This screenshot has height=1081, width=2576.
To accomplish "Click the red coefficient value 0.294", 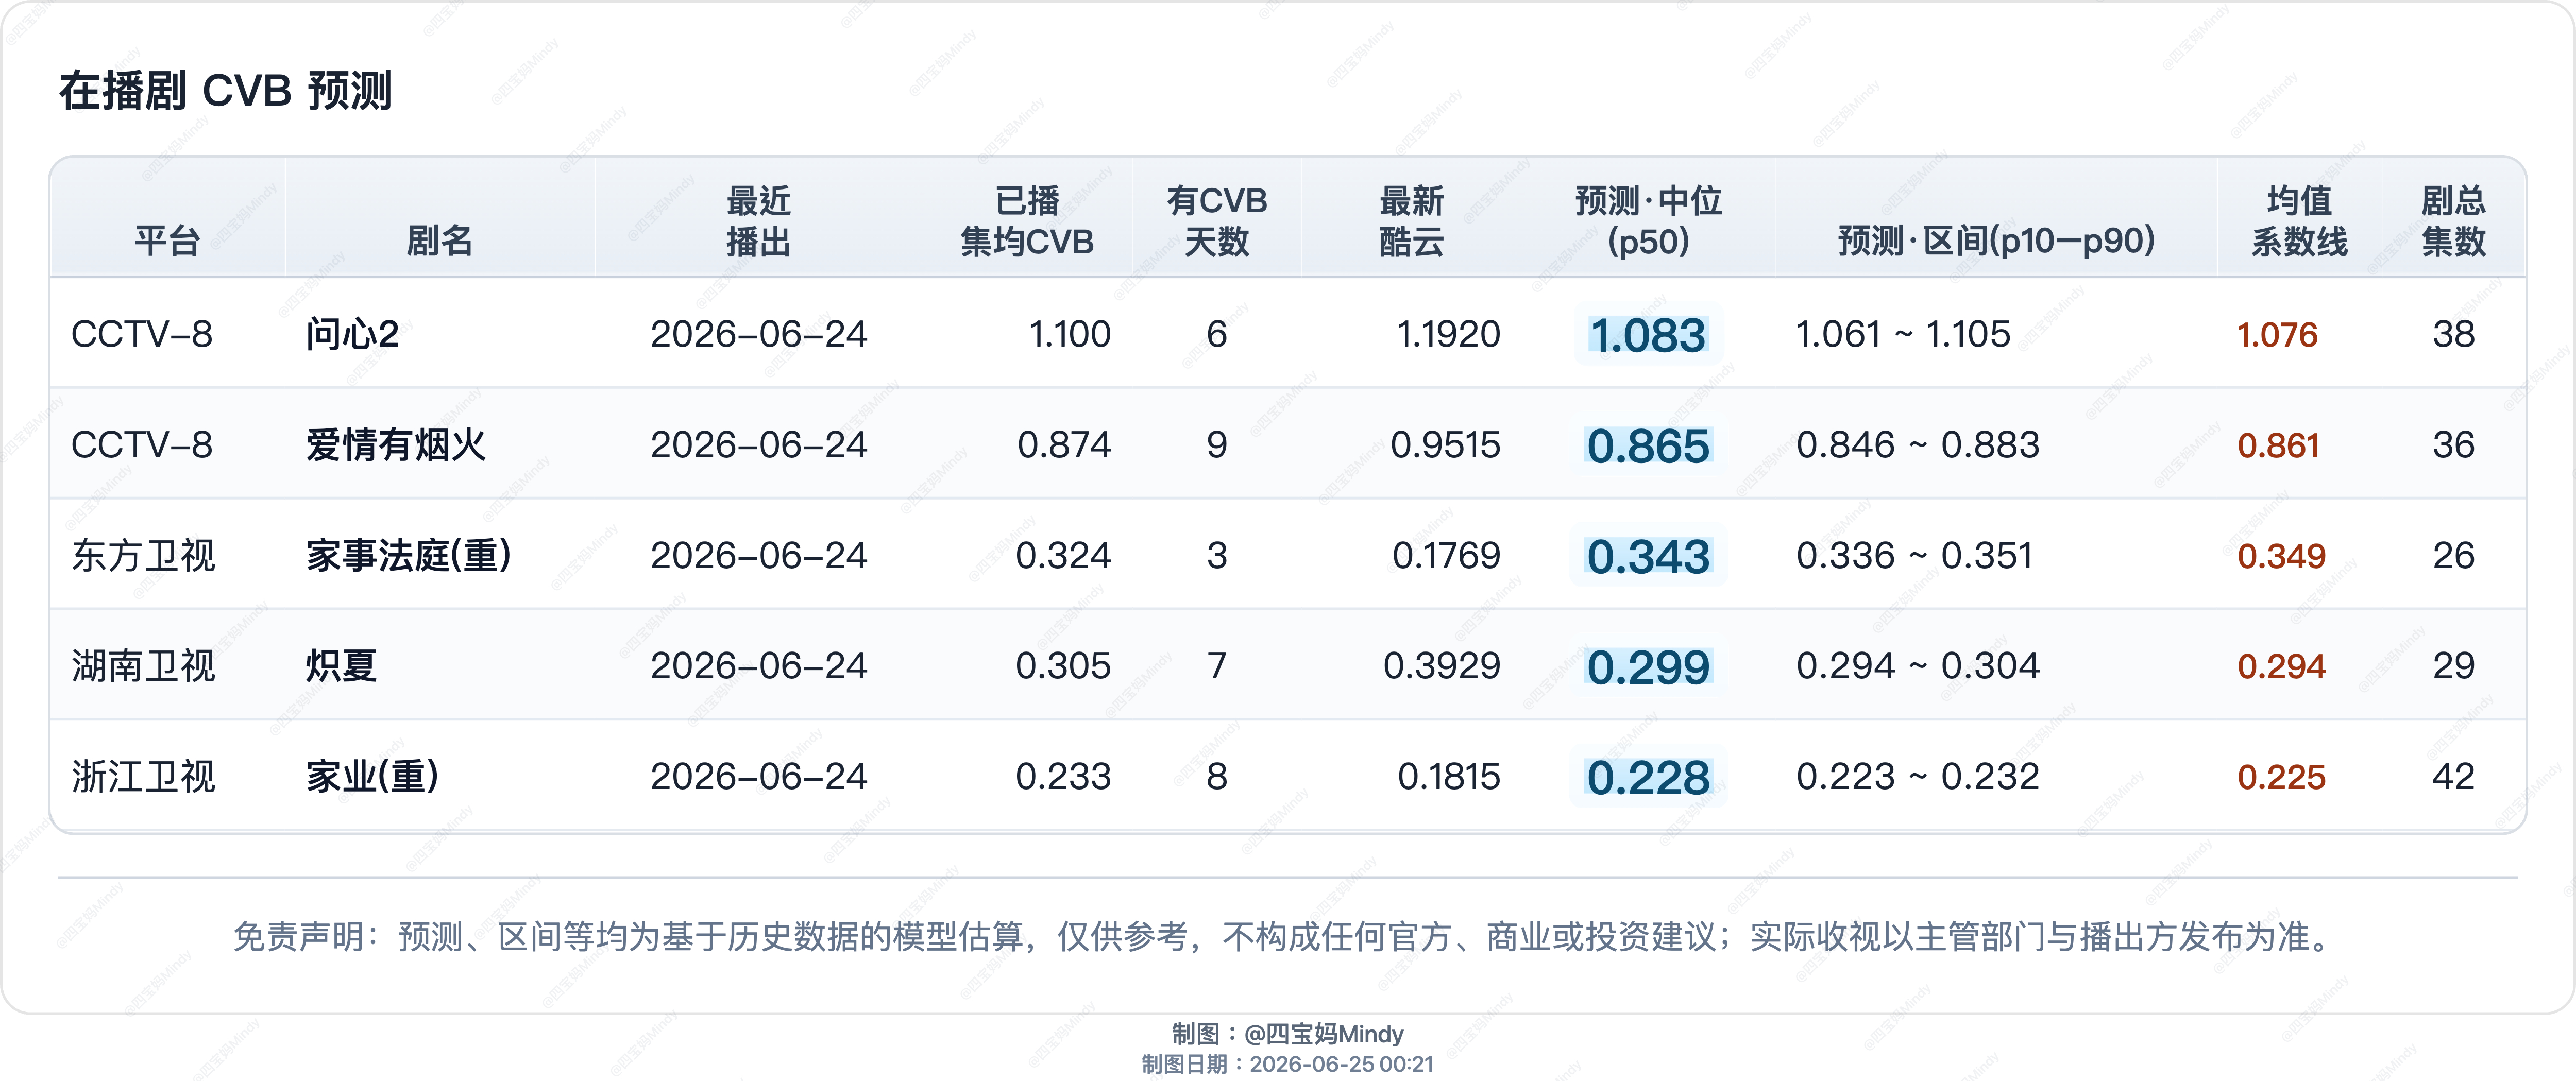I will click(x=2281, y=667).
